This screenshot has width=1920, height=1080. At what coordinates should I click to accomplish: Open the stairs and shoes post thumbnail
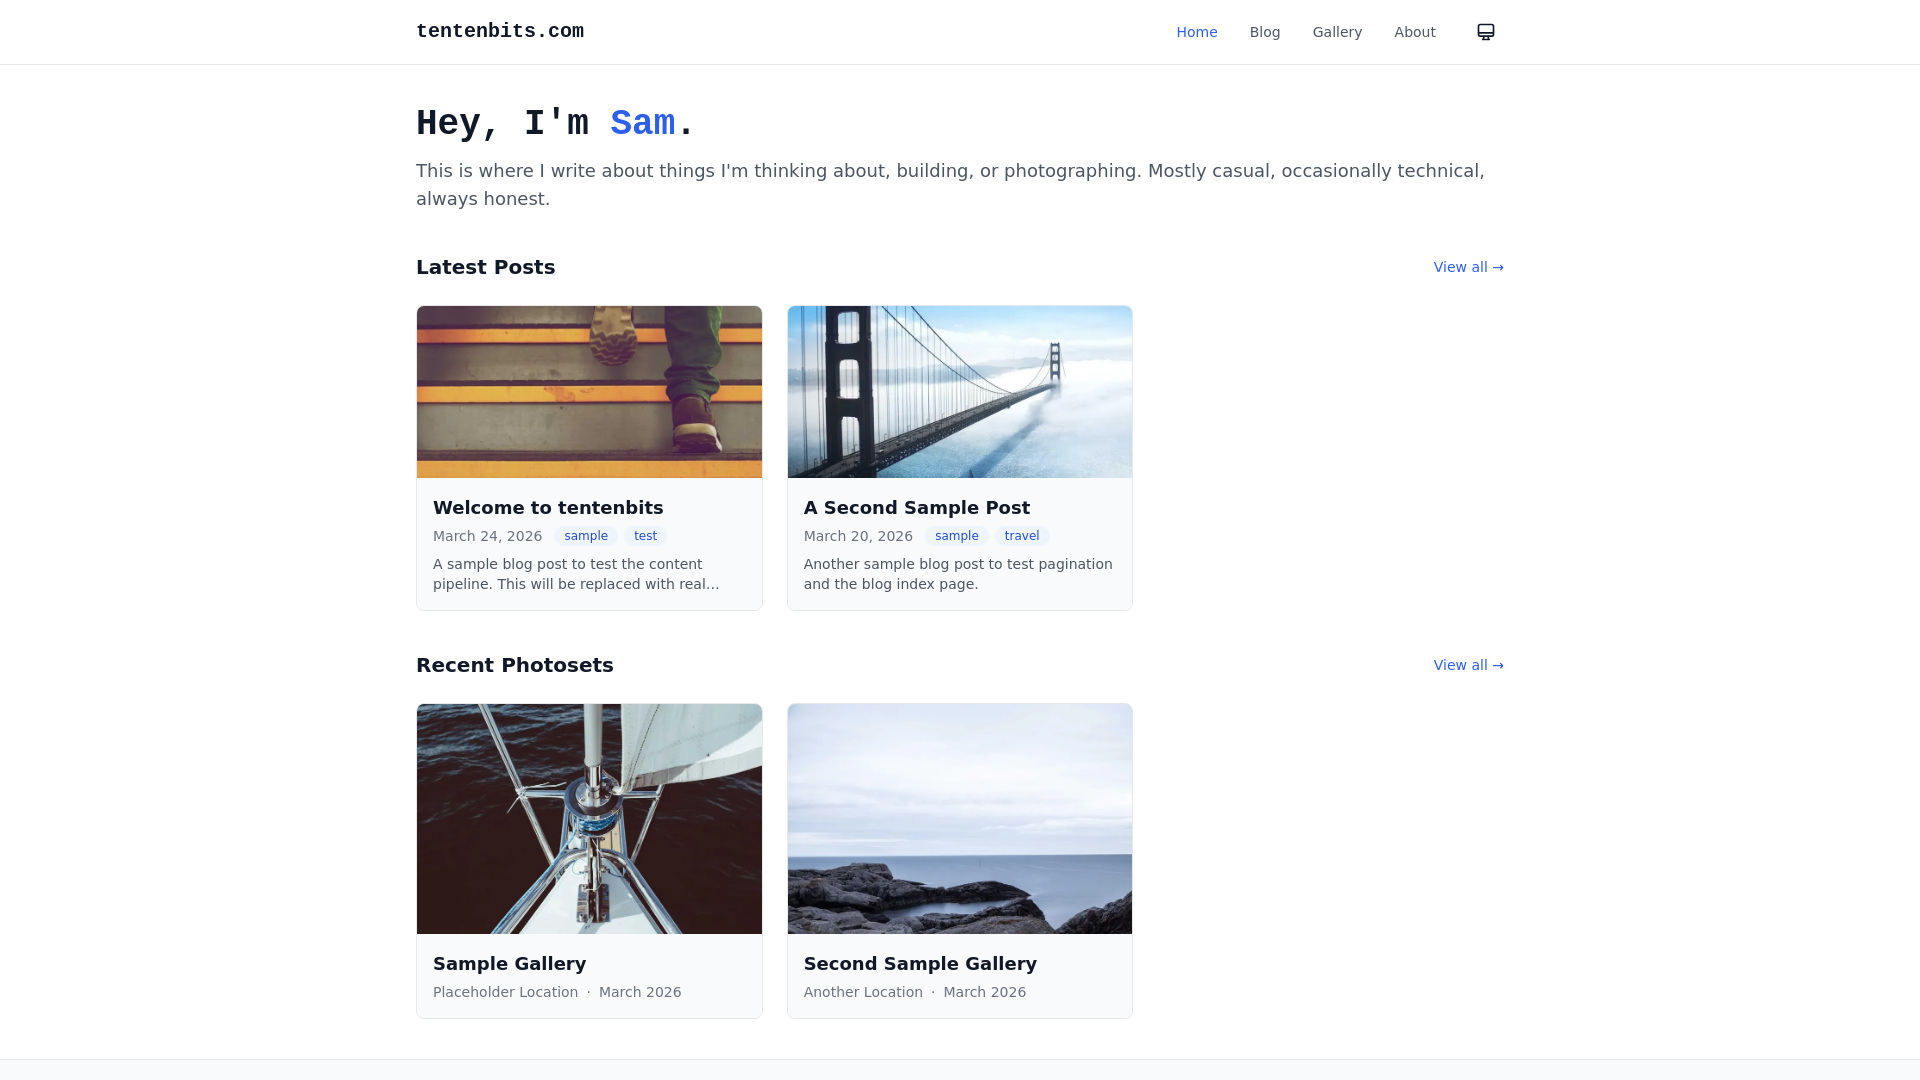[x=589, y=392]
